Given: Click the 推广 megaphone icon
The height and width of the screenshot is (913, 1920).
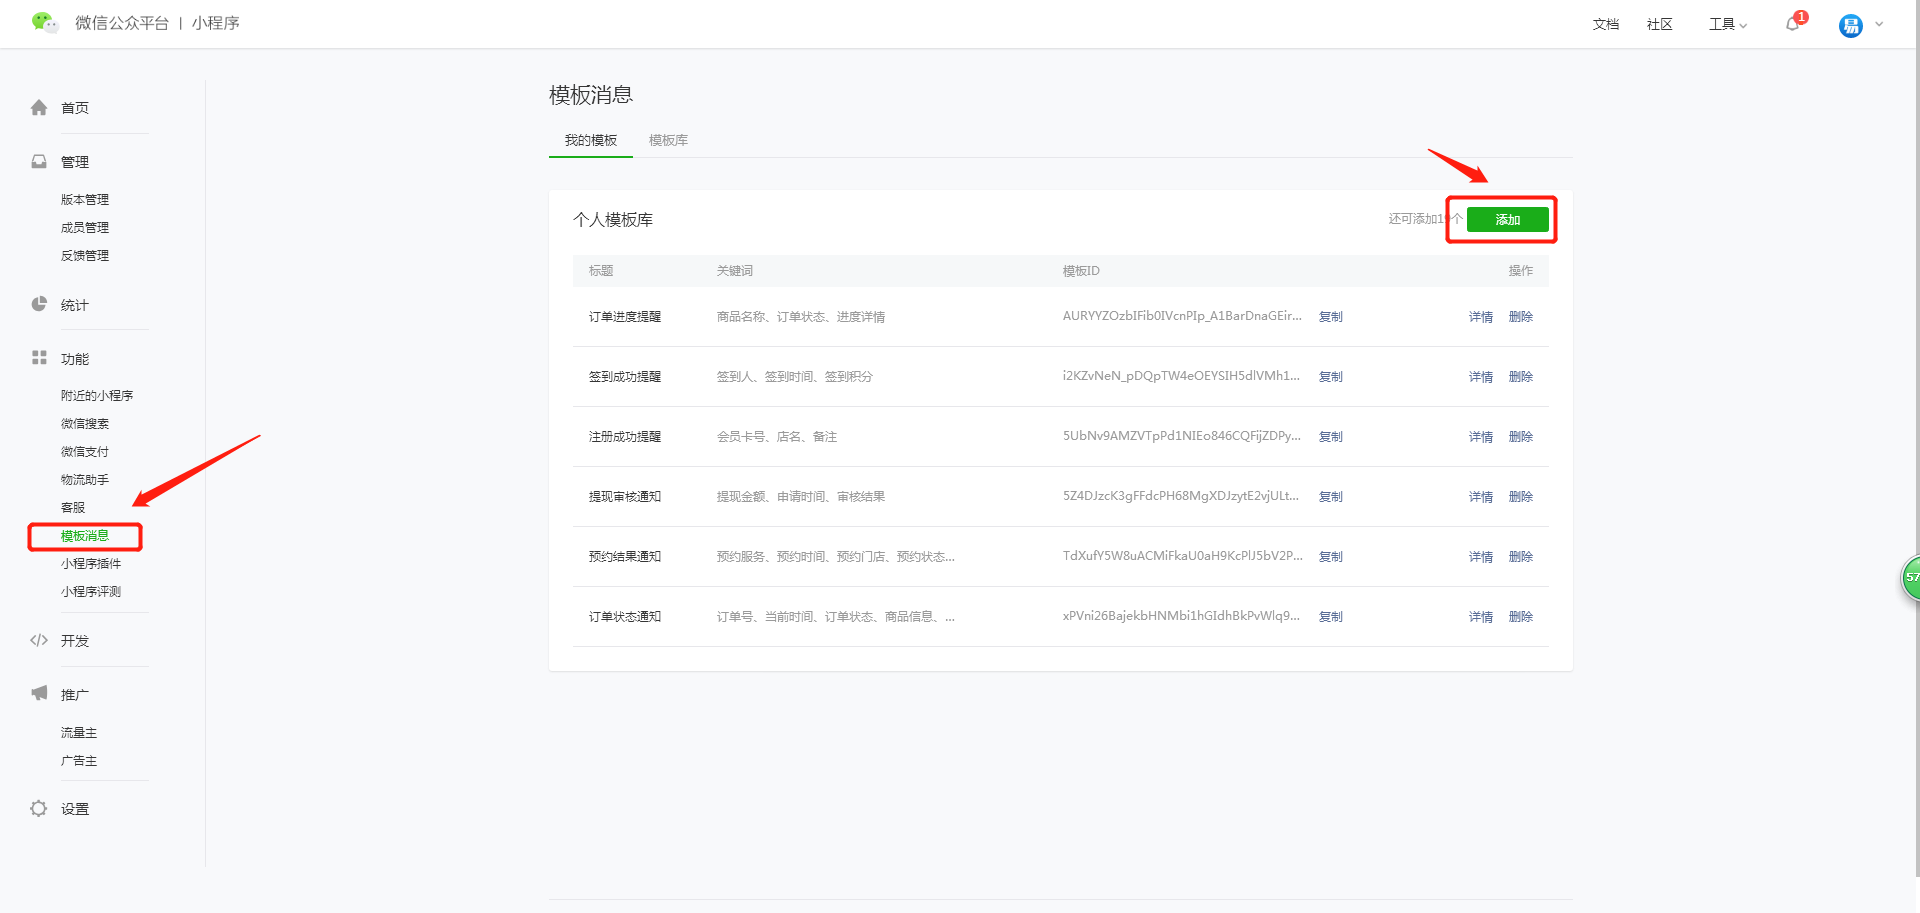Looking at the screenshot, I should pos(39,694).
